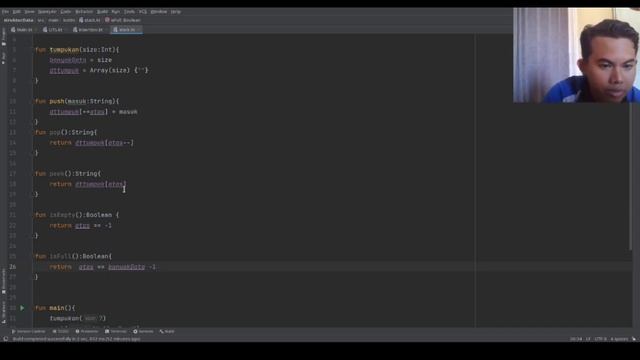Open the Bookmarks sidebar tool button

click(4, 281)
